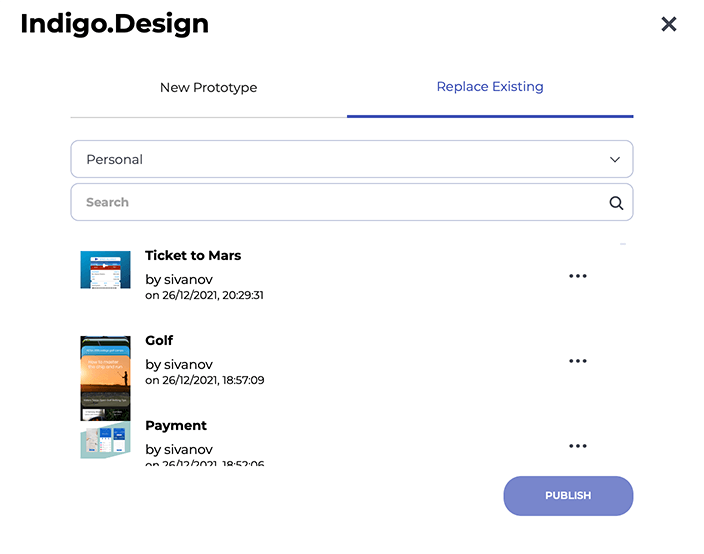Screen dimensions: 704x554
Task: Open more options for Golf
Action: point(577,361)
